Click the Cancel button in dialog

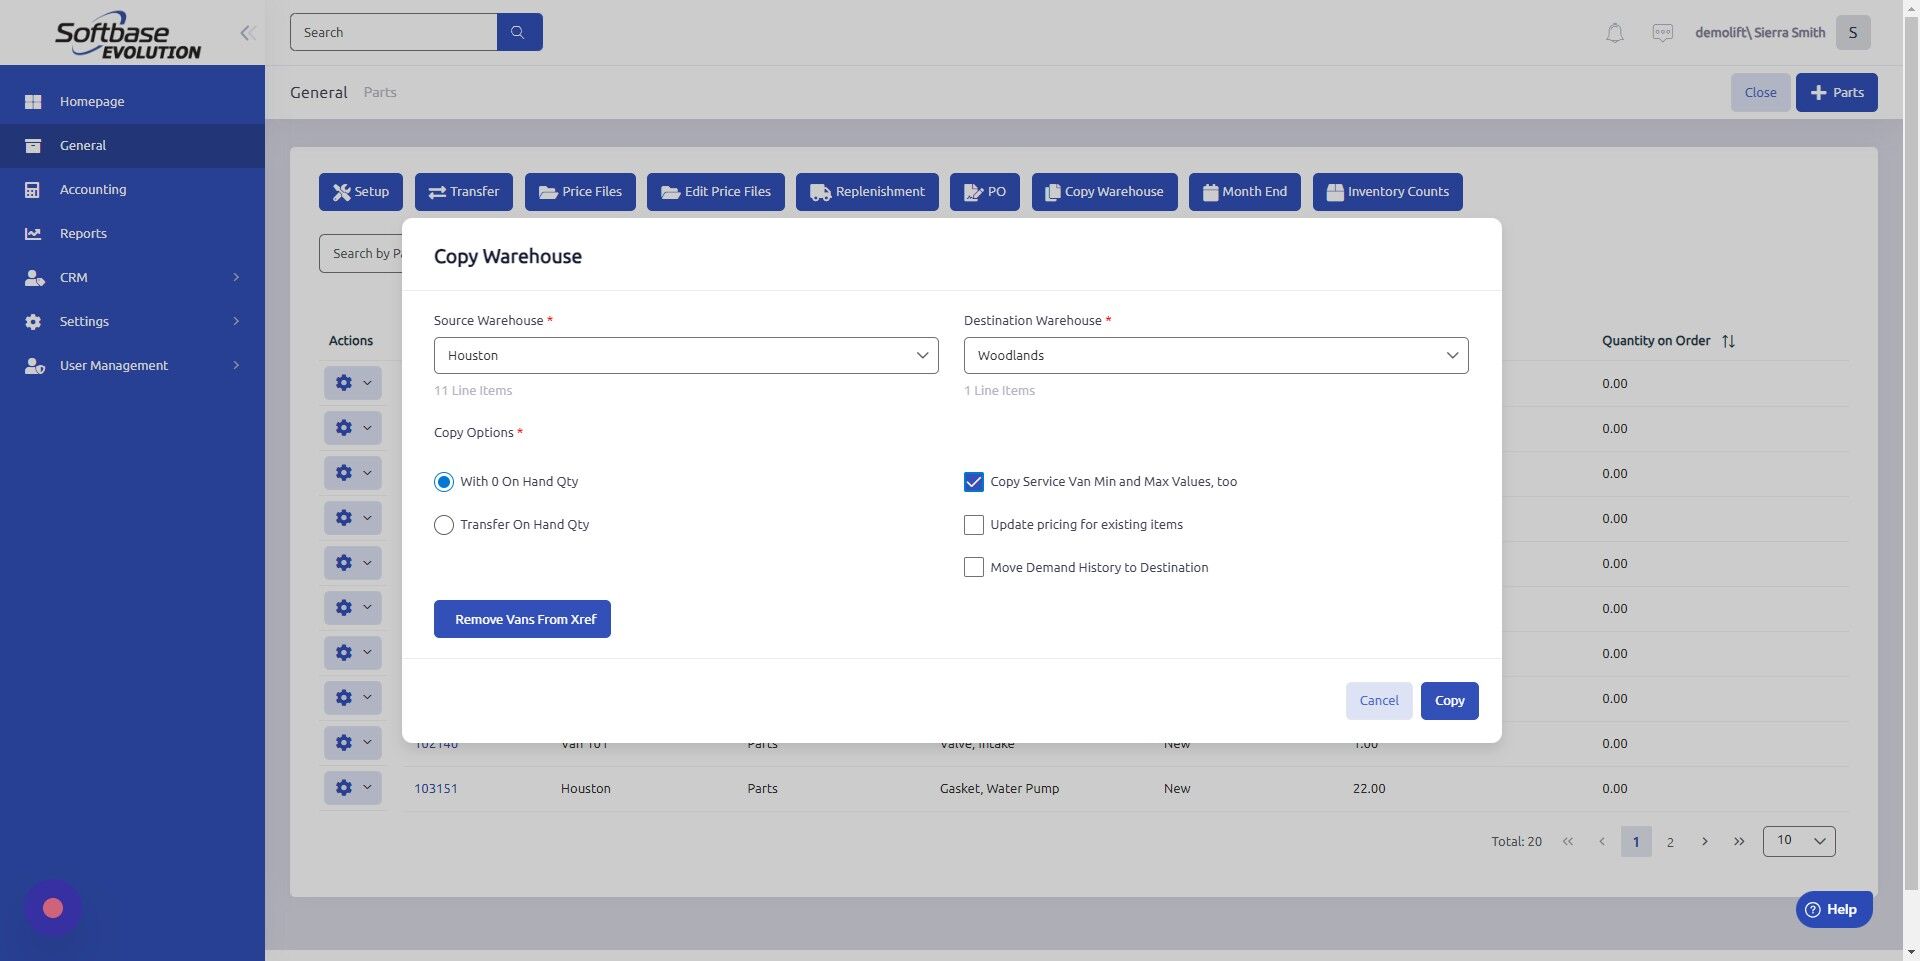(x=1379, y=701)
